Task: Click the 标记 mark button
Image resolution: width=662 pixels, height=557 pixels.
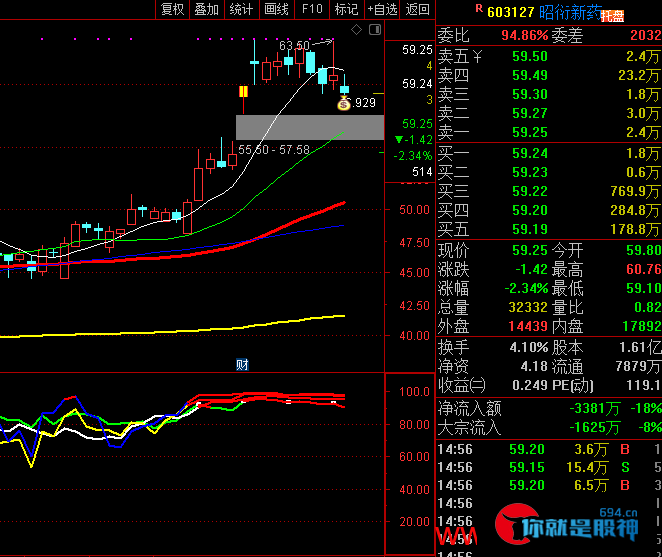Action: [x=346, y=9]
